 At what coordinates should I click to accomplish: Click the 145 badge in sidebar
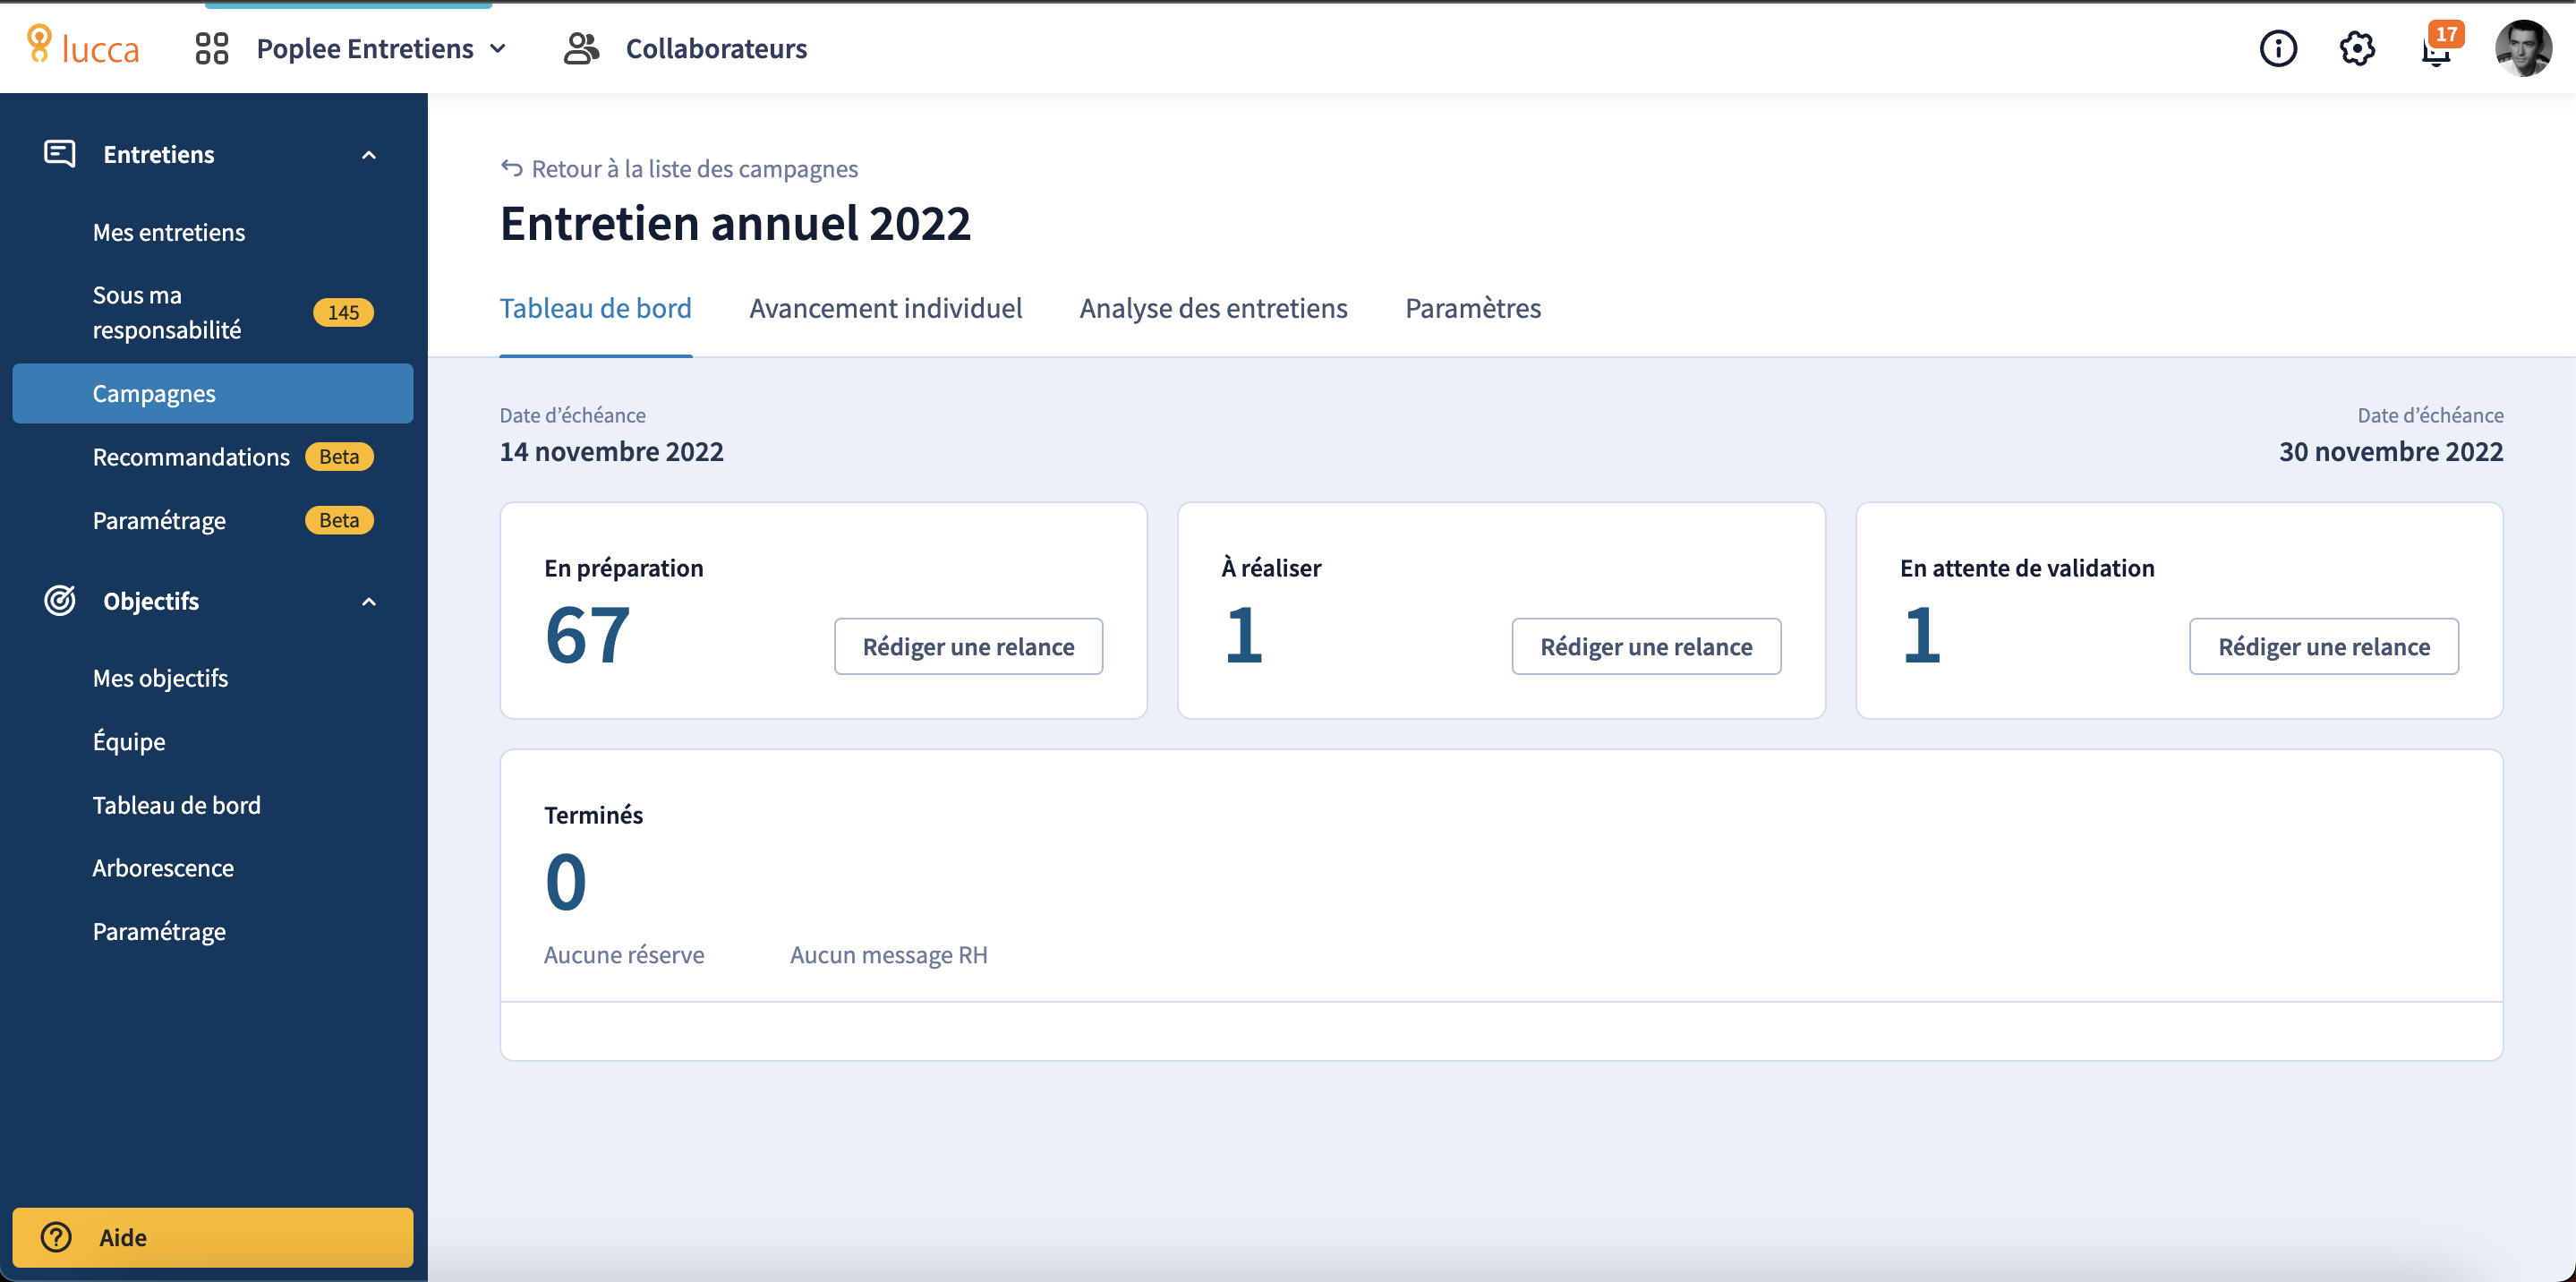pyautogui.click(x=343, y=312)
